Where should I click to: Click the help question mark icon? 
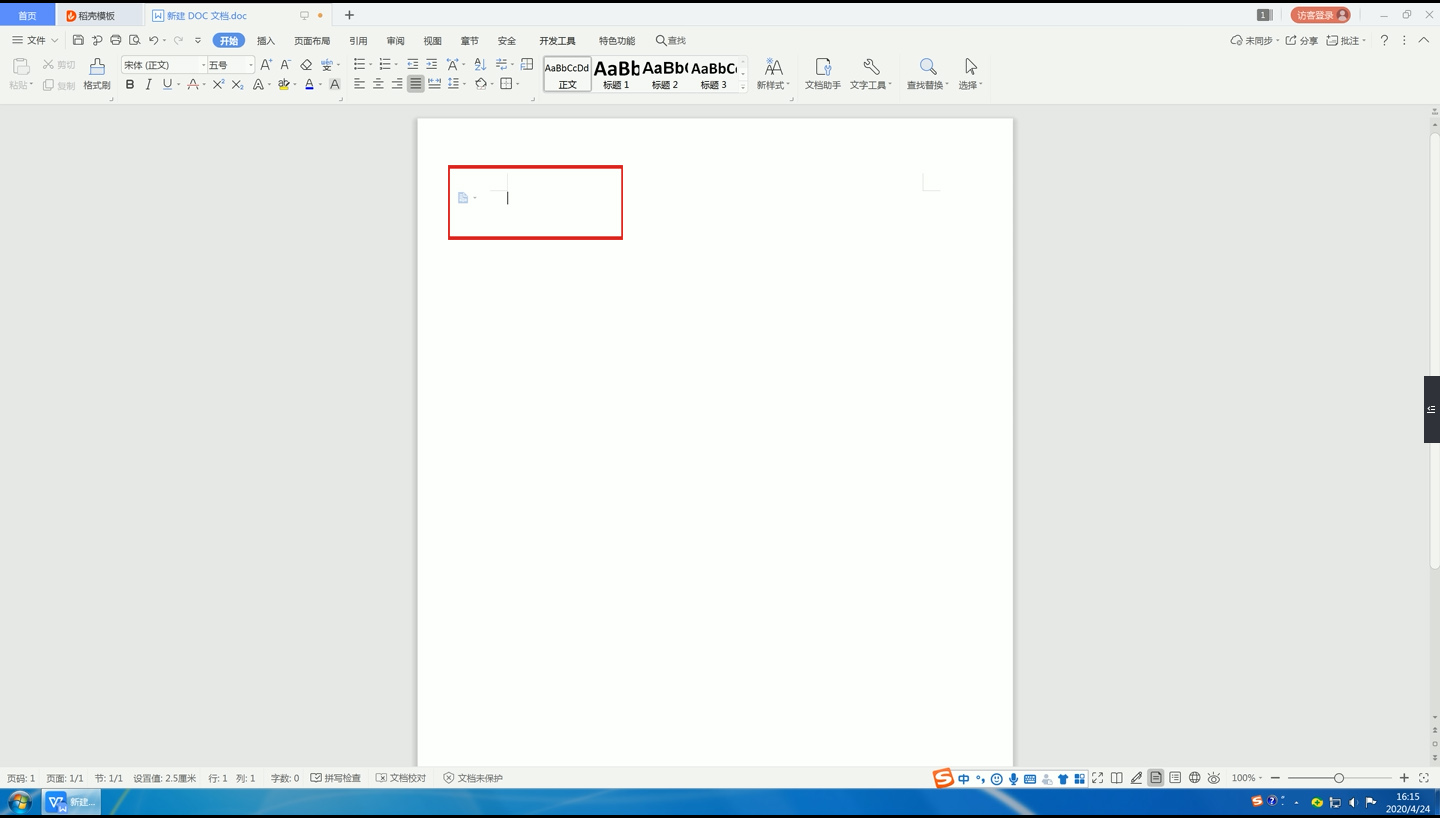[x=1384, y=40]
